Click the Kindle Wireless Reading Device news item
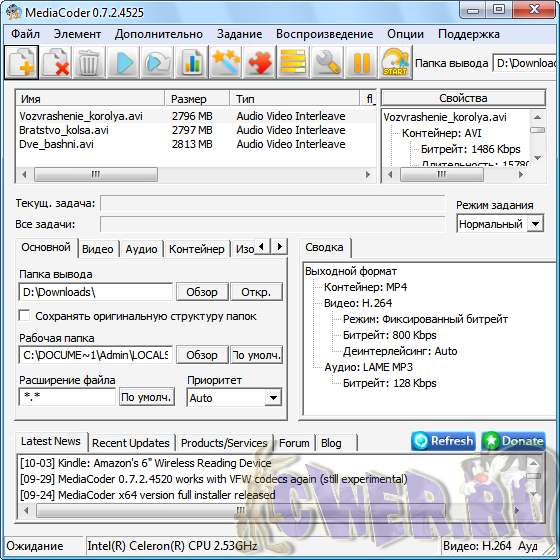Viewport: 560px width, 560px height. (x=146, y=463)
